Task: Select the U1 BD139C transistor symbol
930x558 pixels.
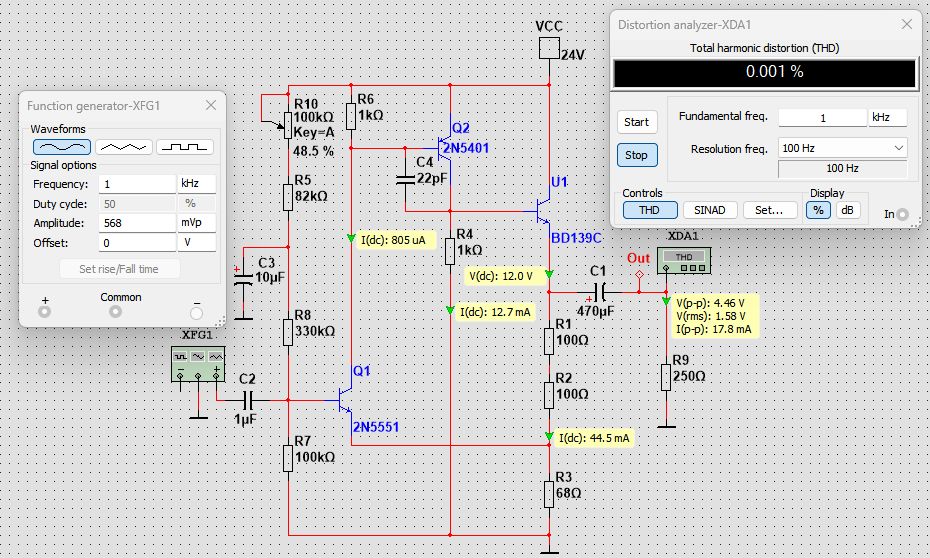Action: tap(542, 211)
